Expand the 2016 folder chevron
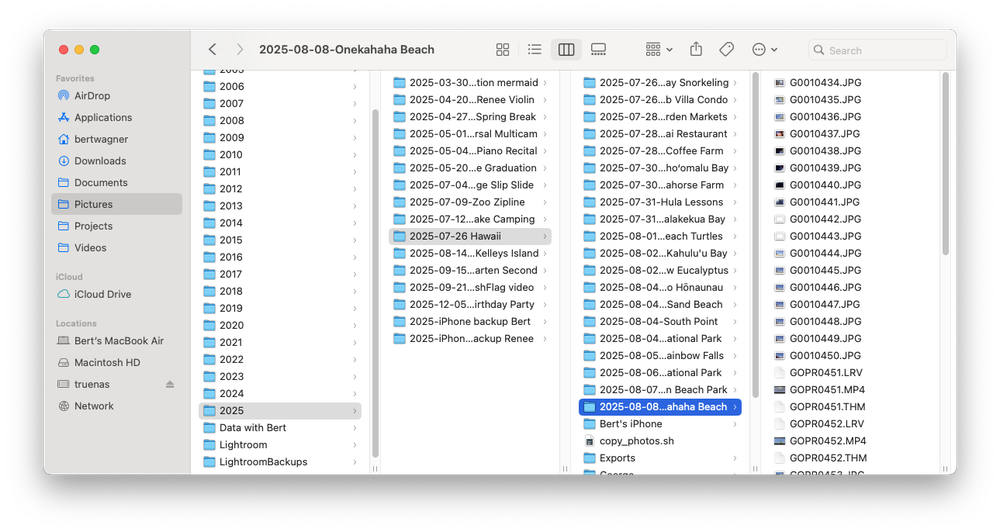Viewport: 1000px width, 532px height. (x=355, y=257)
